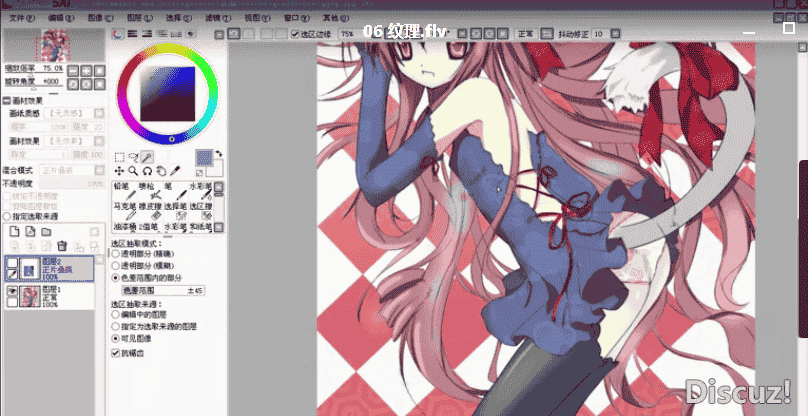Zoom in with navigator plus button
Screen dimensions: 808x416
[87, 71]
